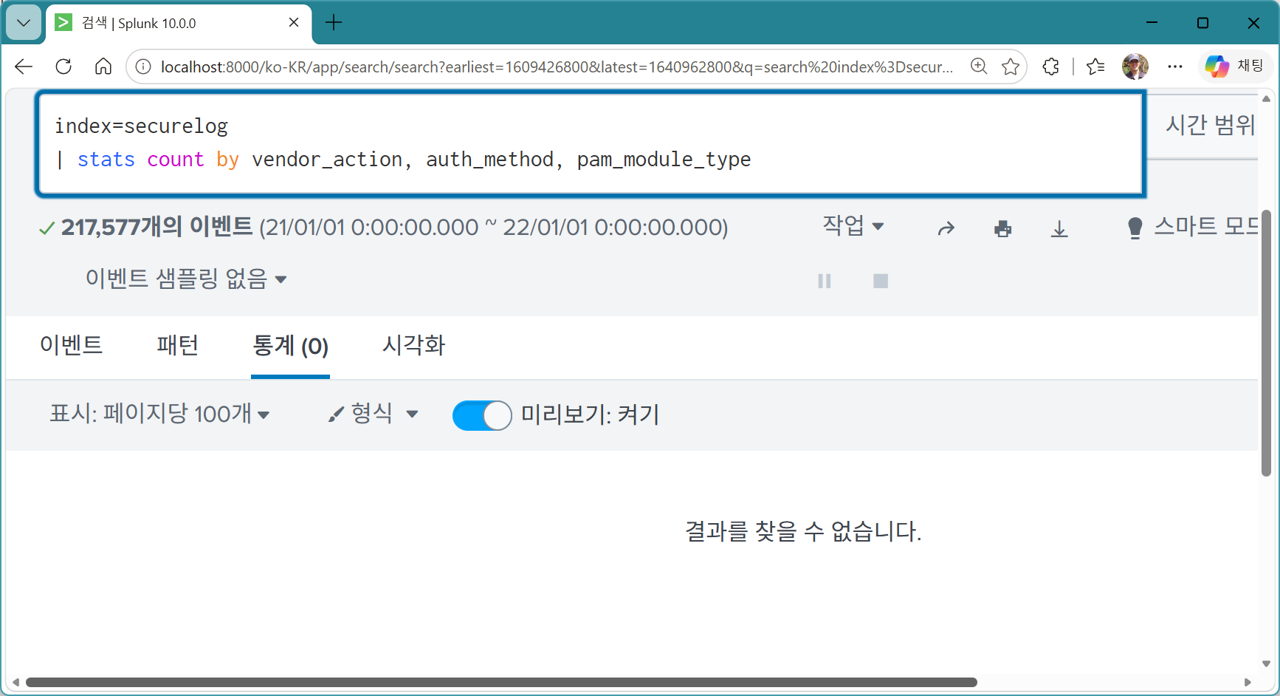Open the 작업 job menu
This screenshot has height=696, width=1280.
coord(853,226)
